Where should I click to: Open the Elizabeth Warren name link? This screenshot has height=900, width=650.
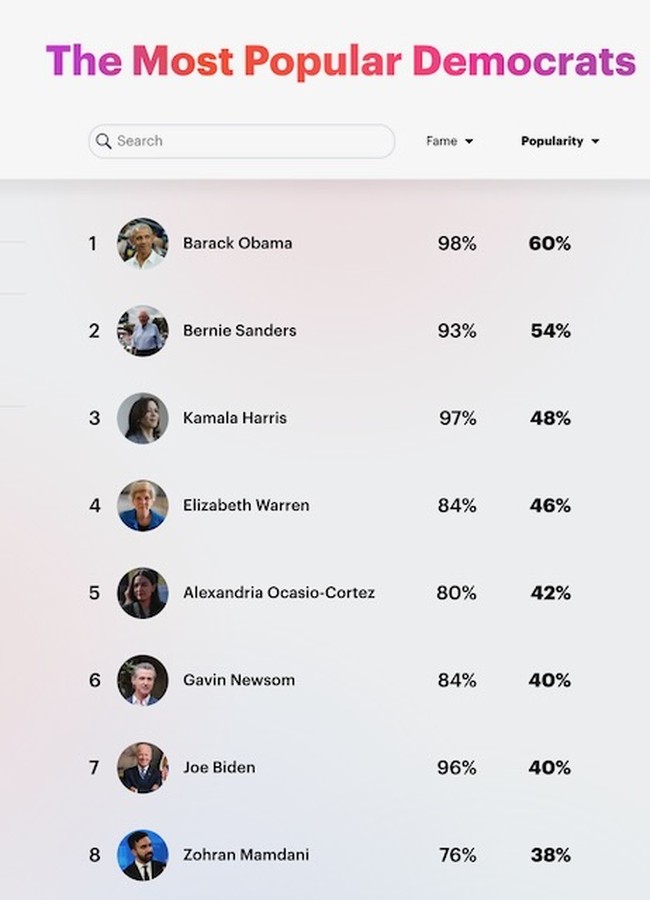(246, 505)
